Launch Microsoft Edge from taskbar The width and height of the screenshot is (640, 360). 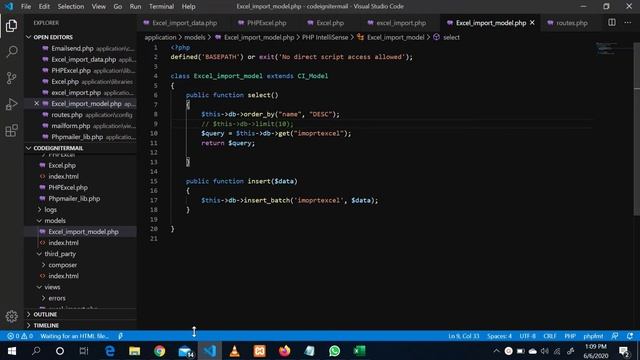pos(110,351)
